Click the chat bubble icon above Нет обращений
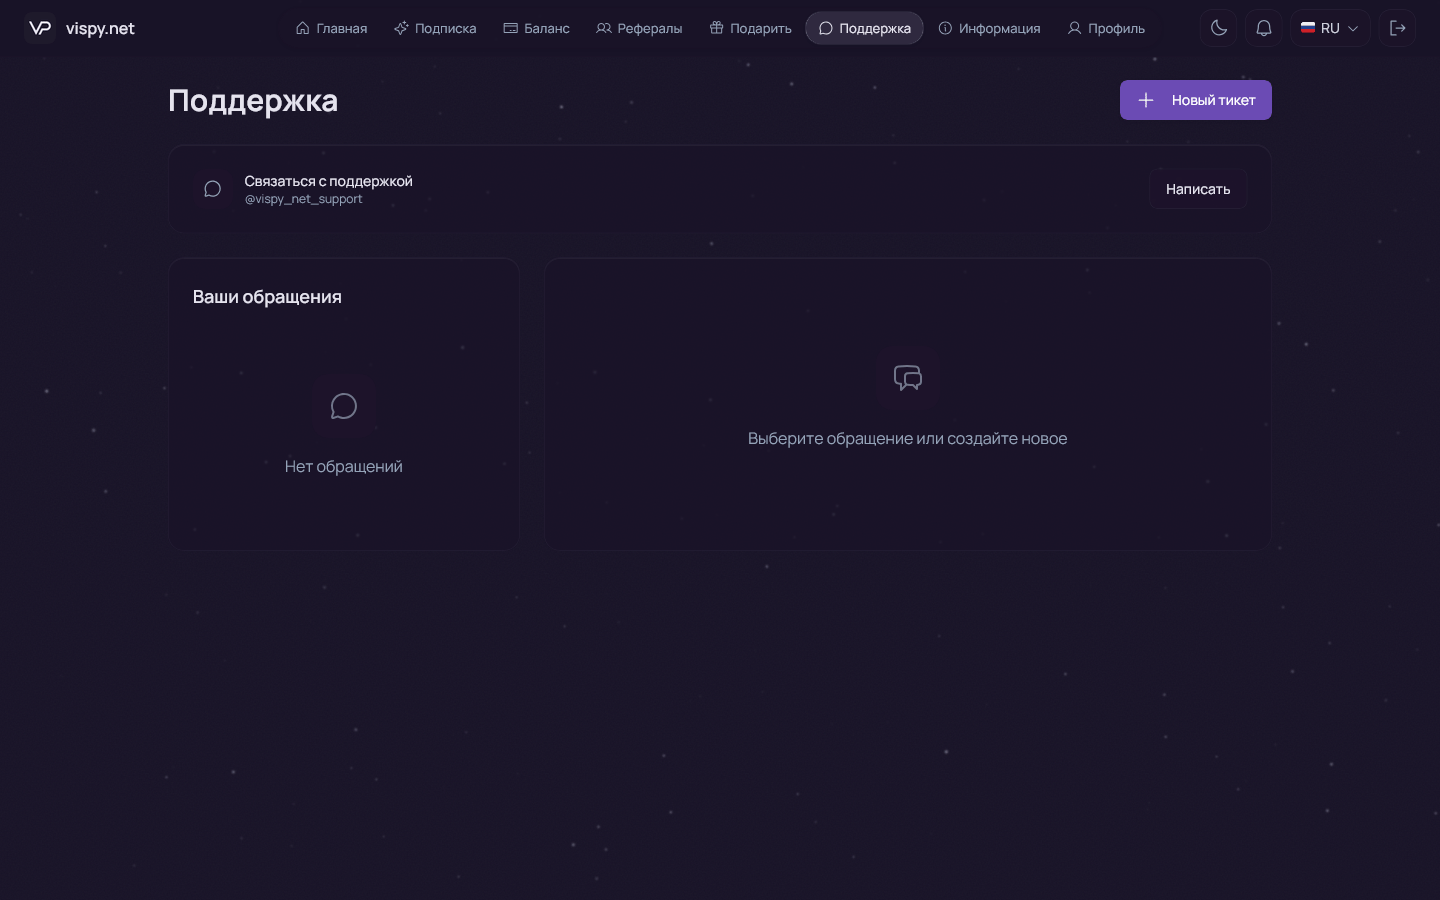1440x900 pixels. click(344, 406)
